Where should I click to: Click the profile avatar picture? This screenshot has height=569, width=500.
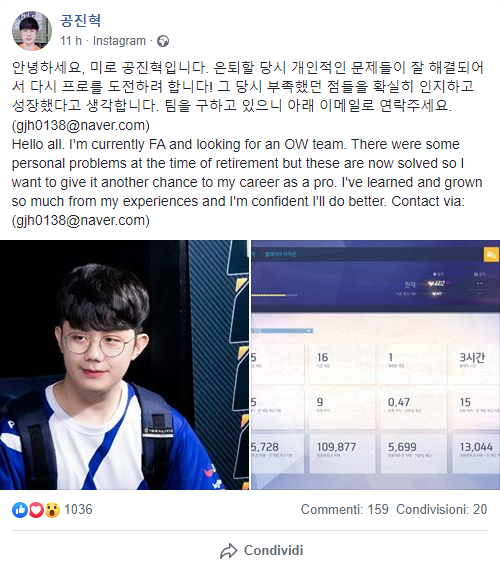[32, 30]
